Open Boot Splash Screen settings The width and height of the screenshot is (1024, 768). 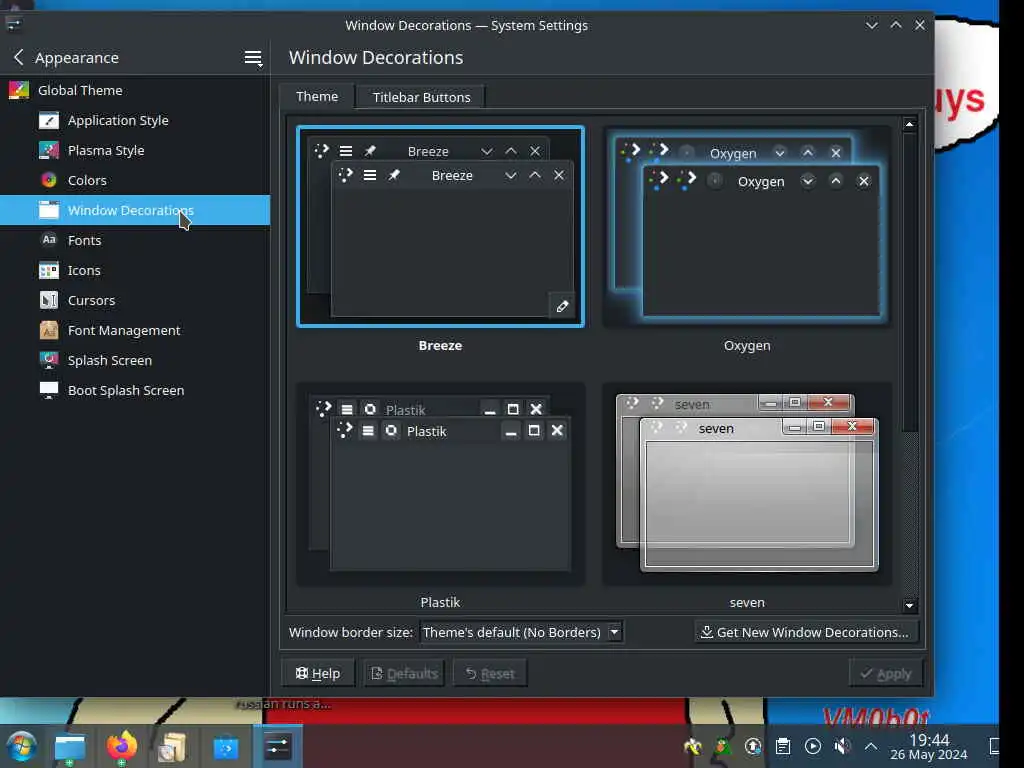[x=135, y=391]
